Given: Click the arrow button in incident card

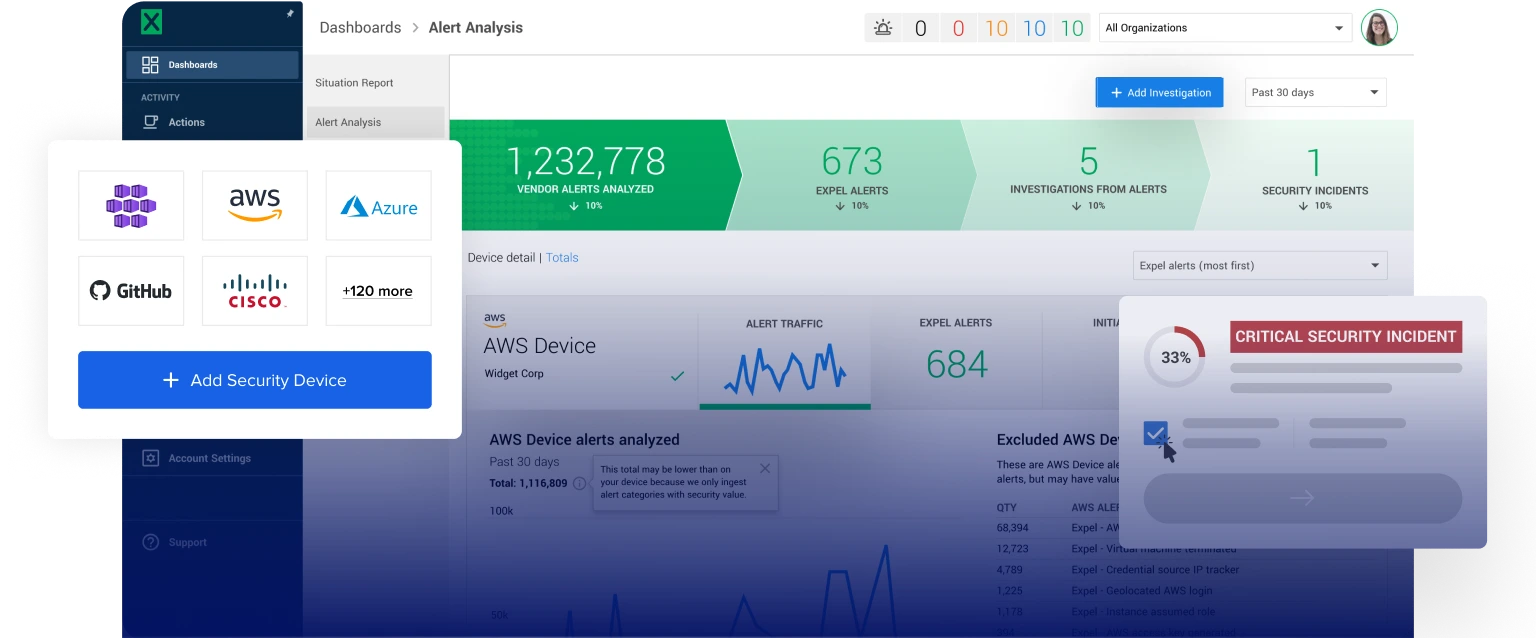Looking at the screenshot, I should click(1302, 498).
